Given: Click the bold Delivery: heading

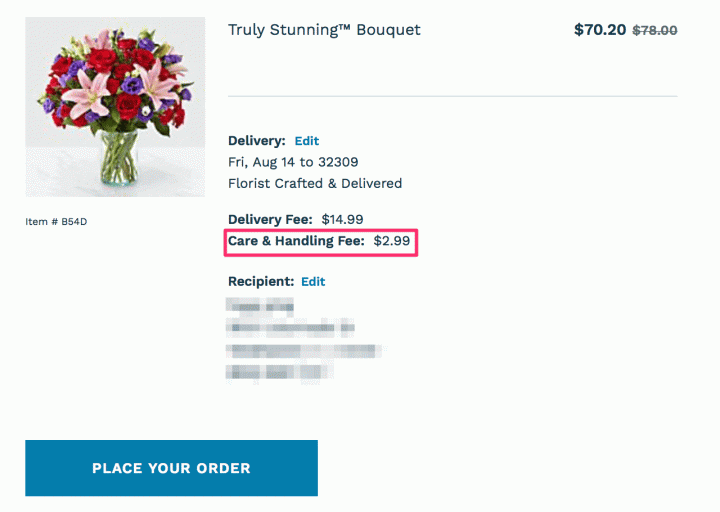Looking at the screenshot, I should coord(257,141).
